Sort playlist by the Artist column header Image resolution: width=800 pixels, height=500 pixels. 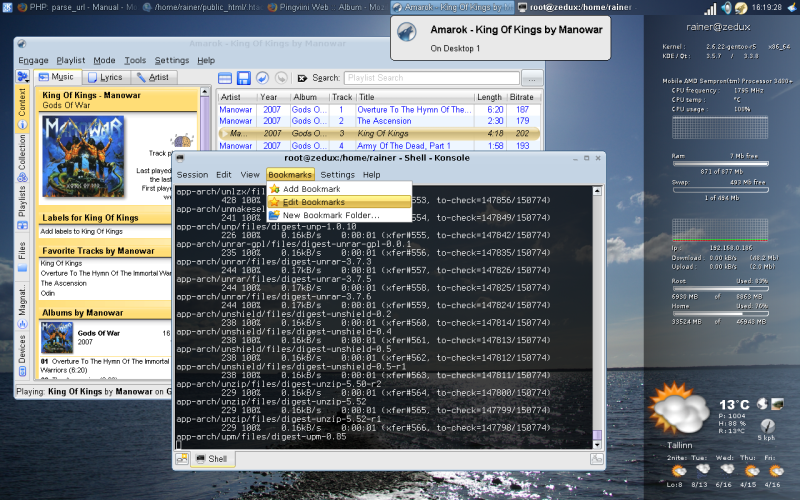(x=237, y=97)
